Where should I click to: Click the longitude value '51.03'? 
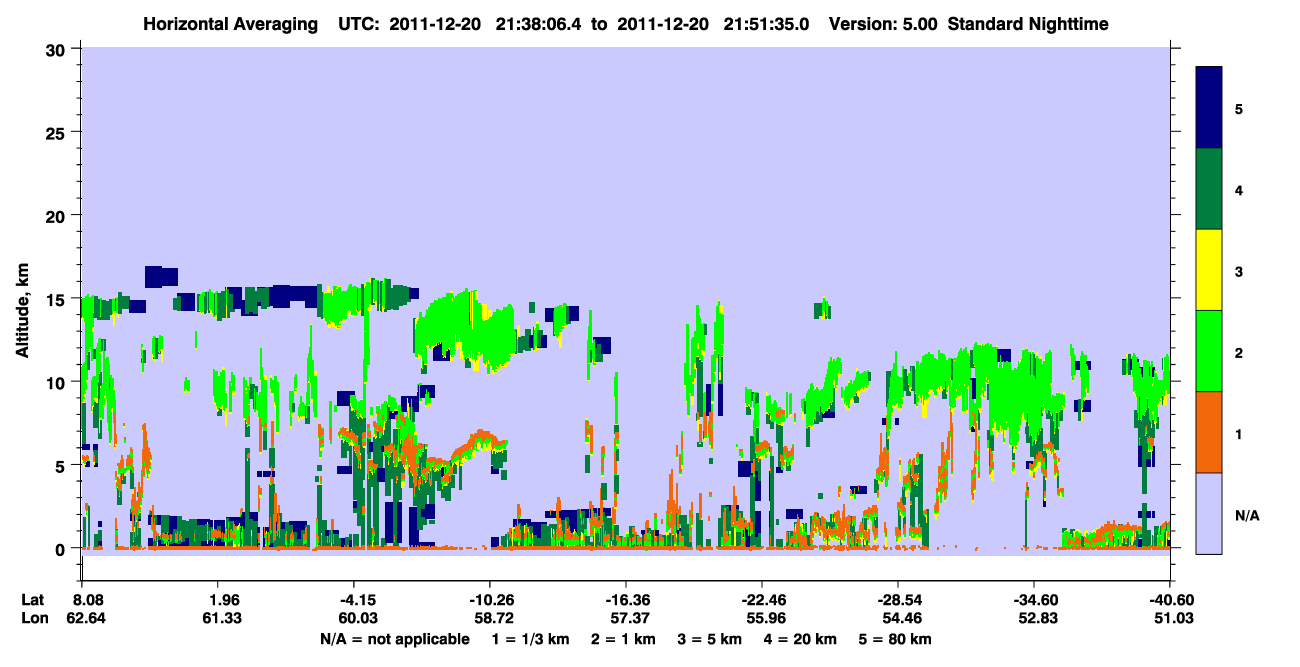[x=1176, y=619]
